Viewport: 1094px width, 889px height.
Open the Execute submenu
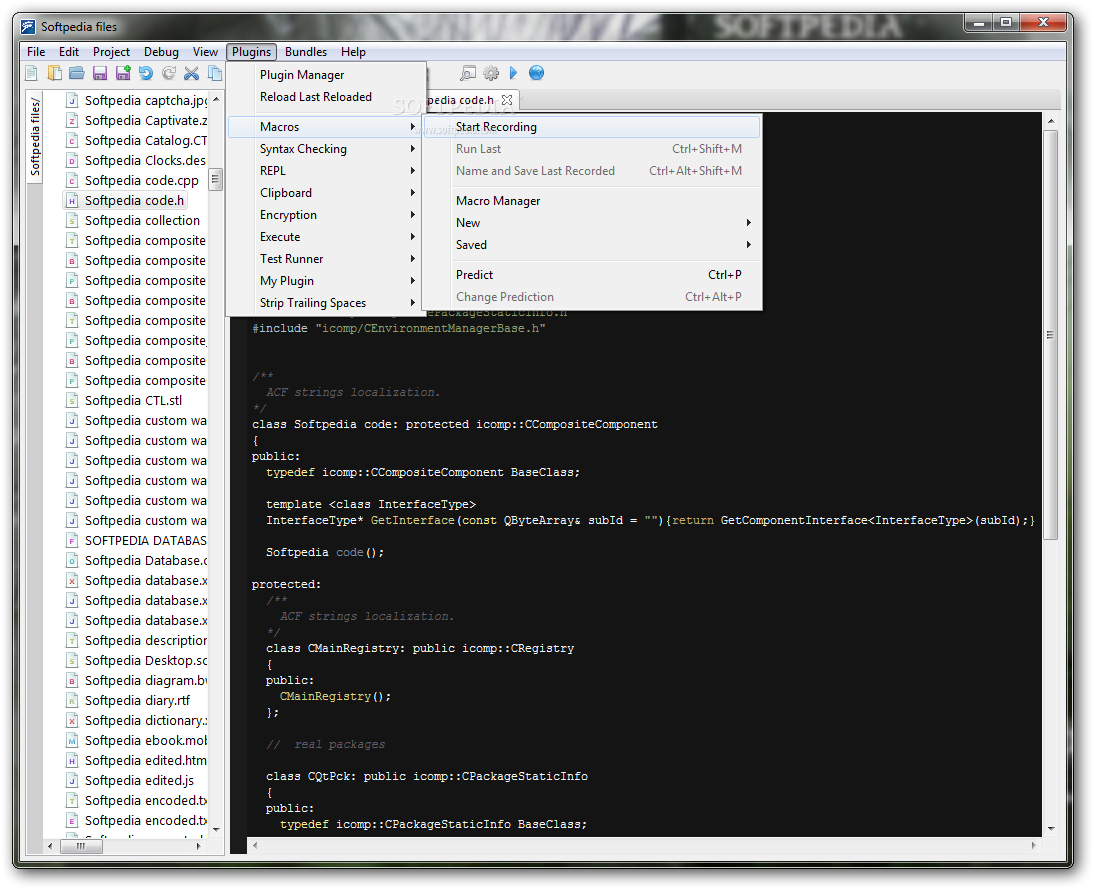point(325,237)
